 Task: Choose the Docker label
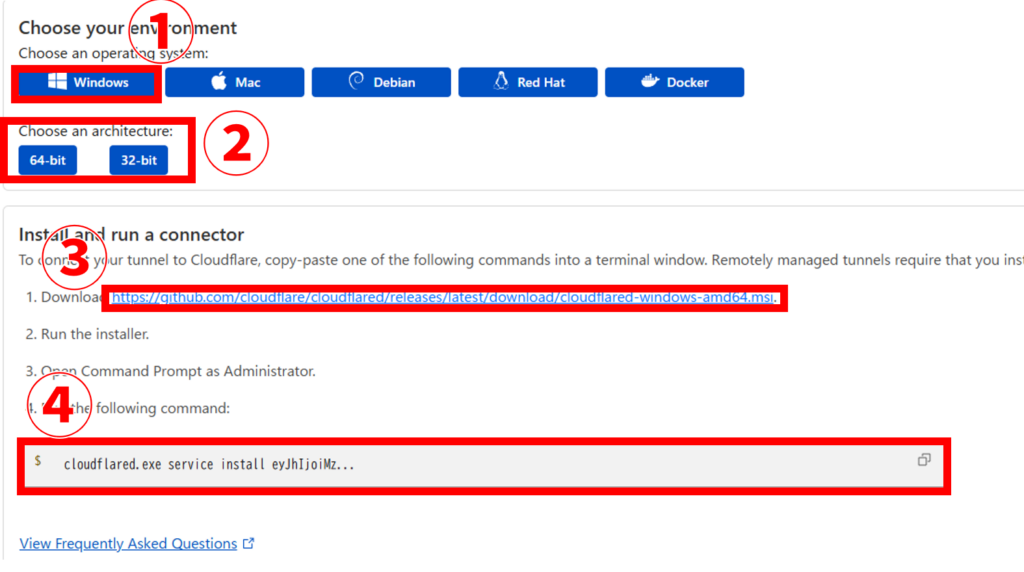coord(688,82)
